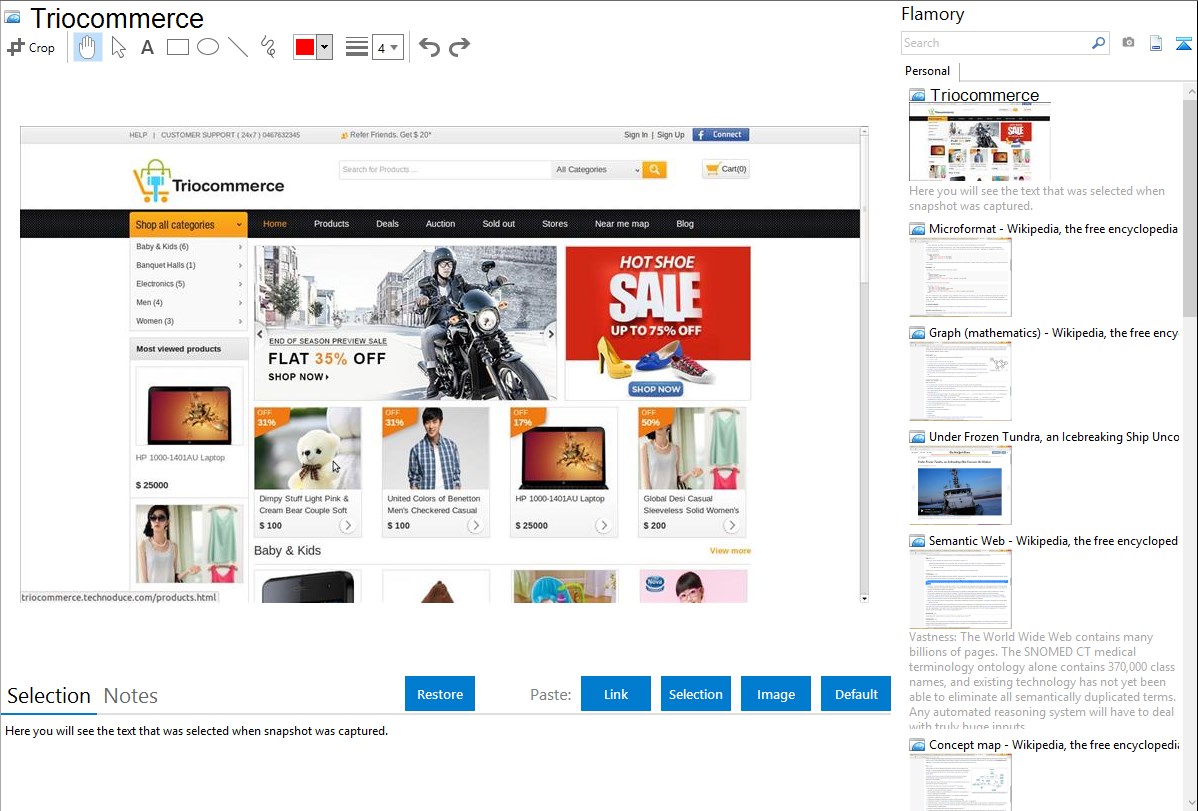Select the ellipse shape tool

point(208,47)
